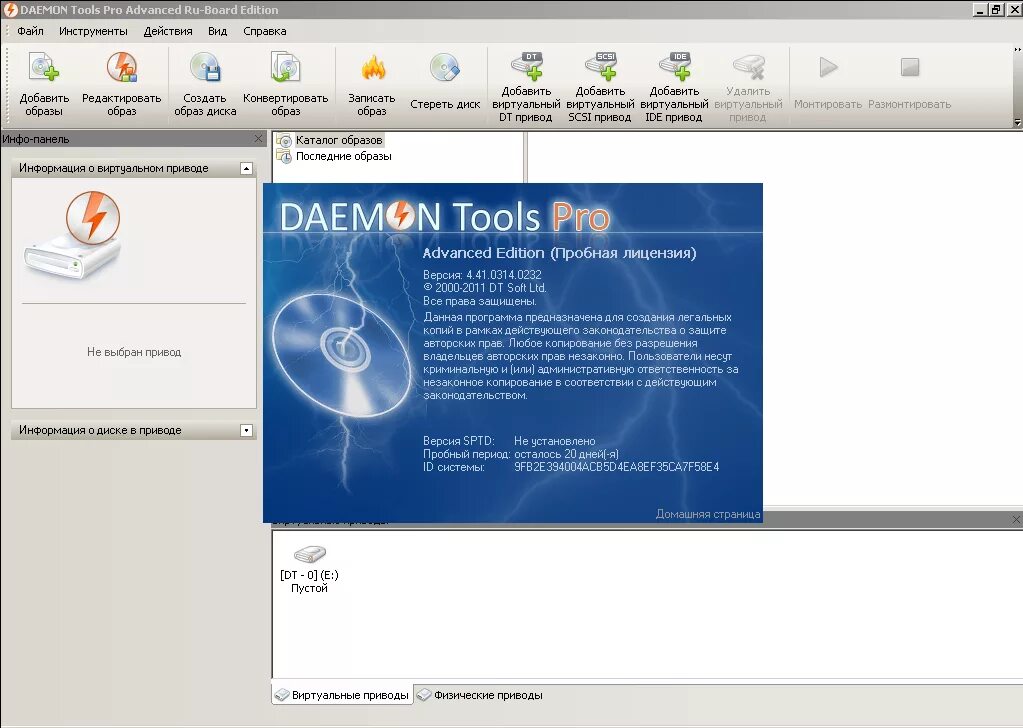Open the Справка menu
Screen dimensions: 1023x728
pos(264,31)
